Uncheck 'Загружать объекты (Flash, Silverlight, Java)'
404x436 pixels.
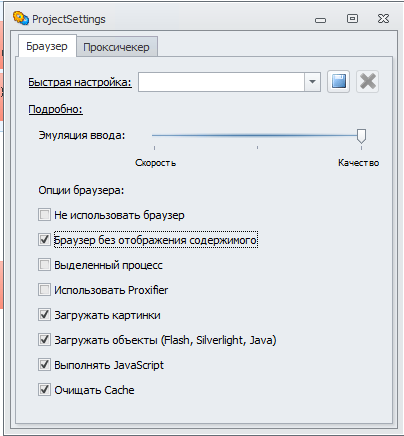coord(44,340)
